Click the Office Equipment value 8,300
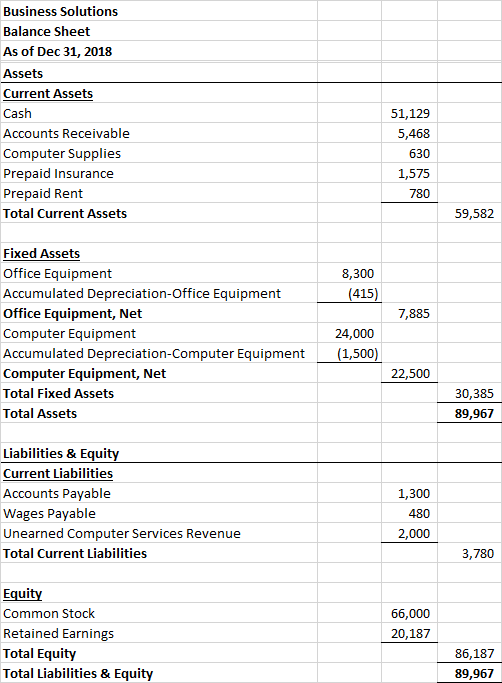The height and width of the screenshot is (683, 502). coord(358,274)
